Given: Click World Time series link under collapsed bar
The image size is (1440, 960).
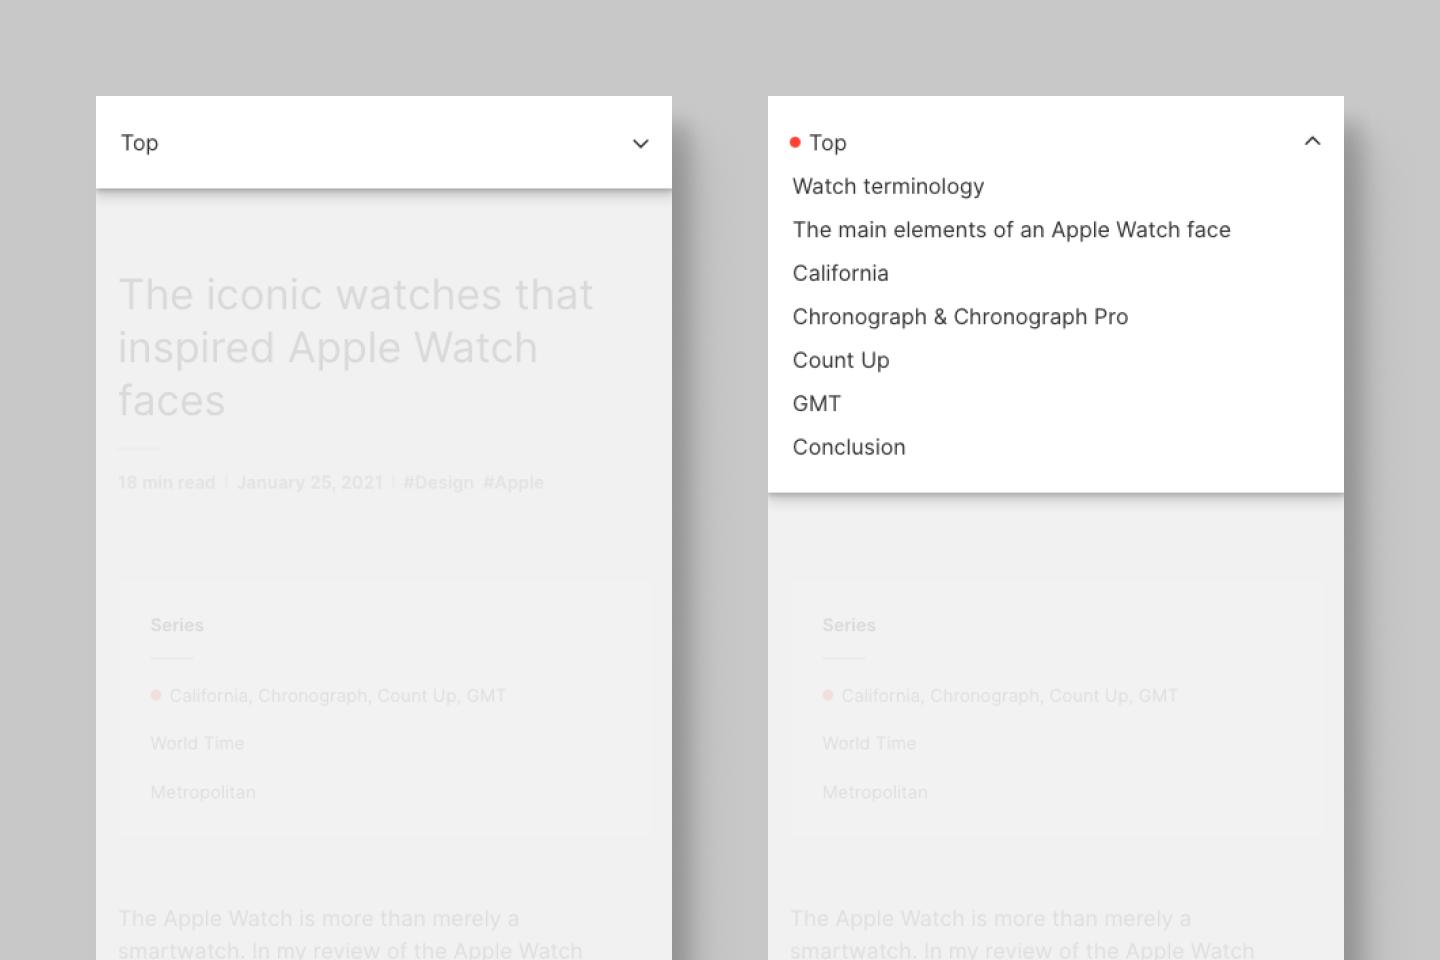Looking at the screenshot, I should pyautogui.click(x=197, y=743).
